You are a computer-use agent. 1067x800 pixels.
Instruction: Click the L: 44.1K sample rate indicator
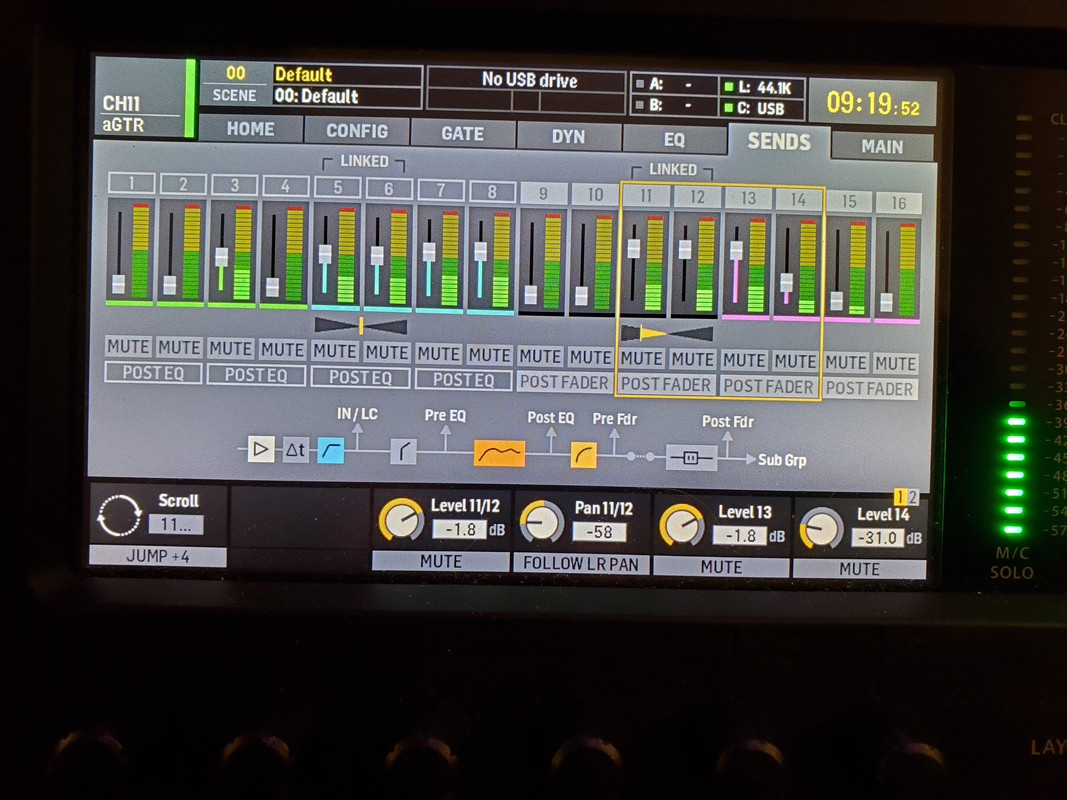762,88
